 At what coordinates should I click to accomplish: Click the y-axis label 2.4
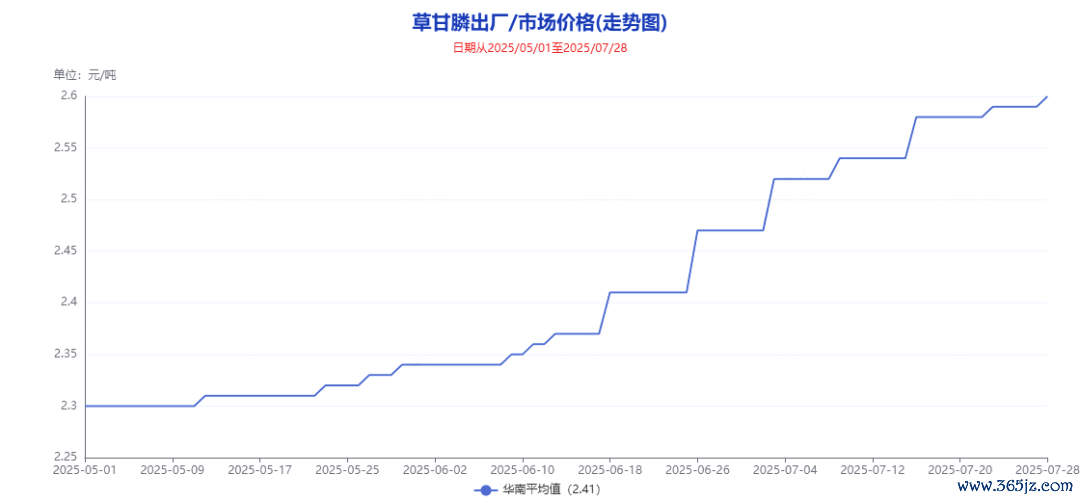[x=68, y=303]
